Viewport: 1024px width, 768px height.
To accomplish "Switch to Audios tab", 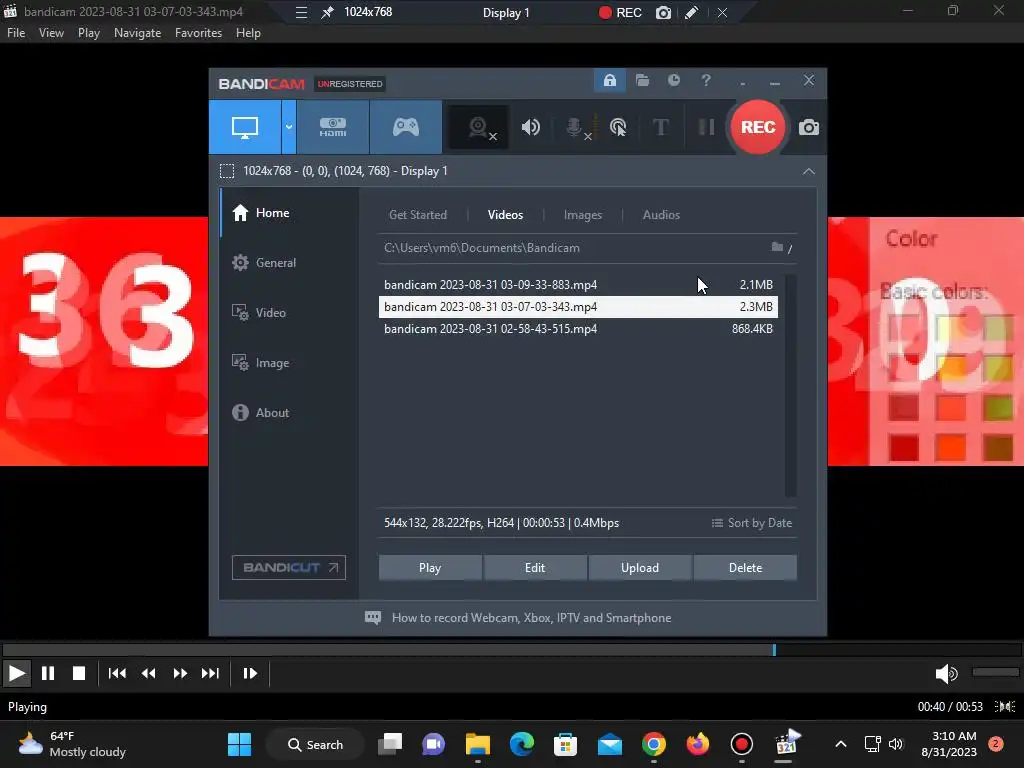I will pyautogui.click(x=661, y=215).
